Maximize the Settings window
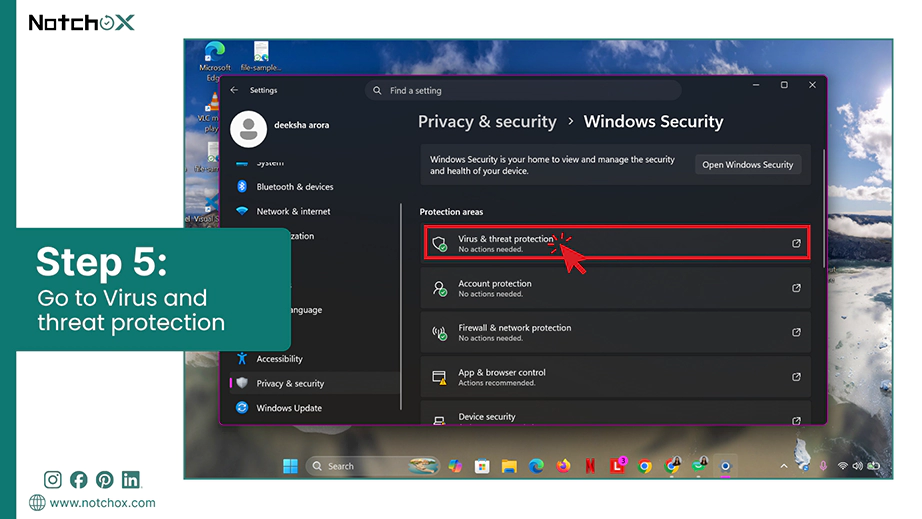Image resolution: width=922 pixels, height=519 pixels. pyautogui.click(x=784, y=85)
